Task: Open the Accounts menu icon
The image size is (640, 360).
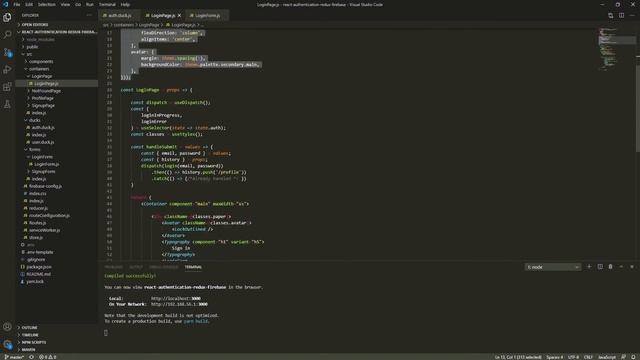Action: coord(7,327)
